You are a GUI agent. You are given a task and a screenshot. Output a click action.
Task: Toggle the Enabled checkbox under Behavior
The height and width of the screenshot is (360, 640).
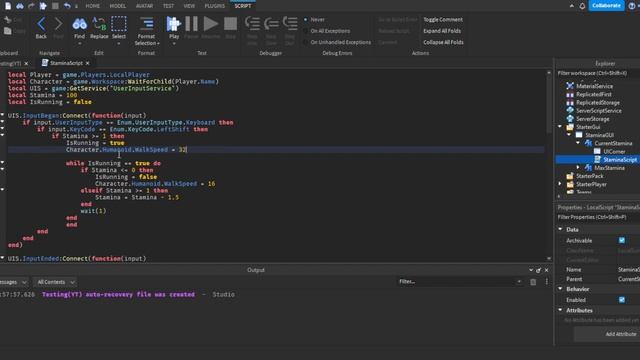tap(622, 300)
